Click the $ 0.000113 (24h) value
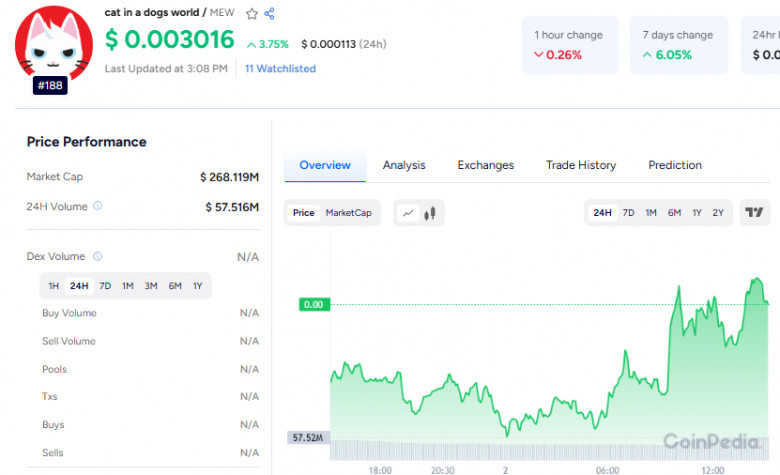The image size is (780, 475). click(x=344, y=44)
